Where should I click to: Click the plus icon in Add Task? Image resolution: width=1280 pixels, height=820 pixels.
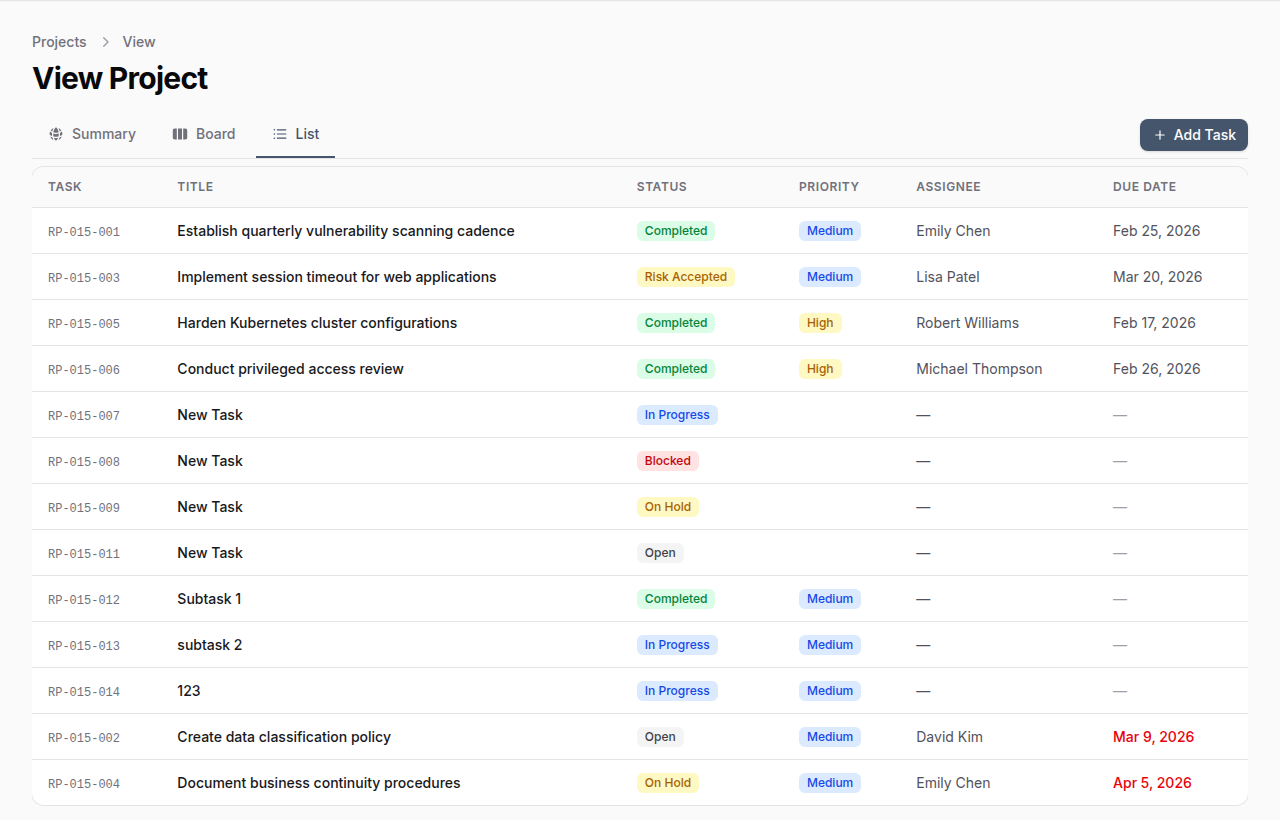tap(1160, 135)
